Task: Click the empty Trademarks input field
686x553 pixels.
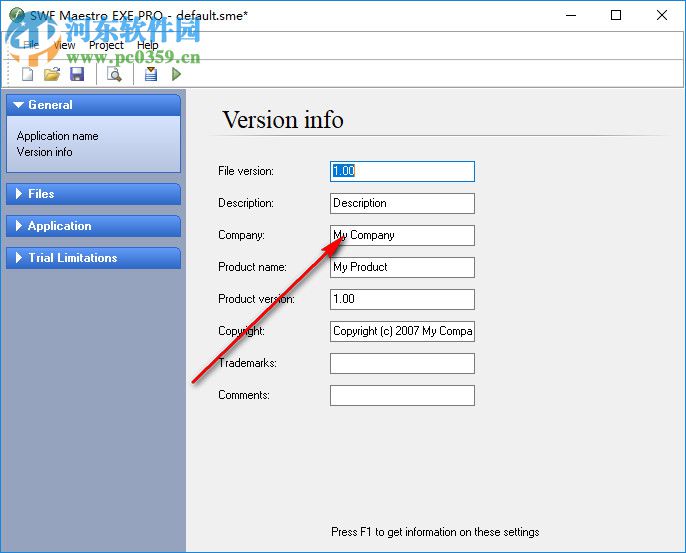Action: [x=402, y=363]
